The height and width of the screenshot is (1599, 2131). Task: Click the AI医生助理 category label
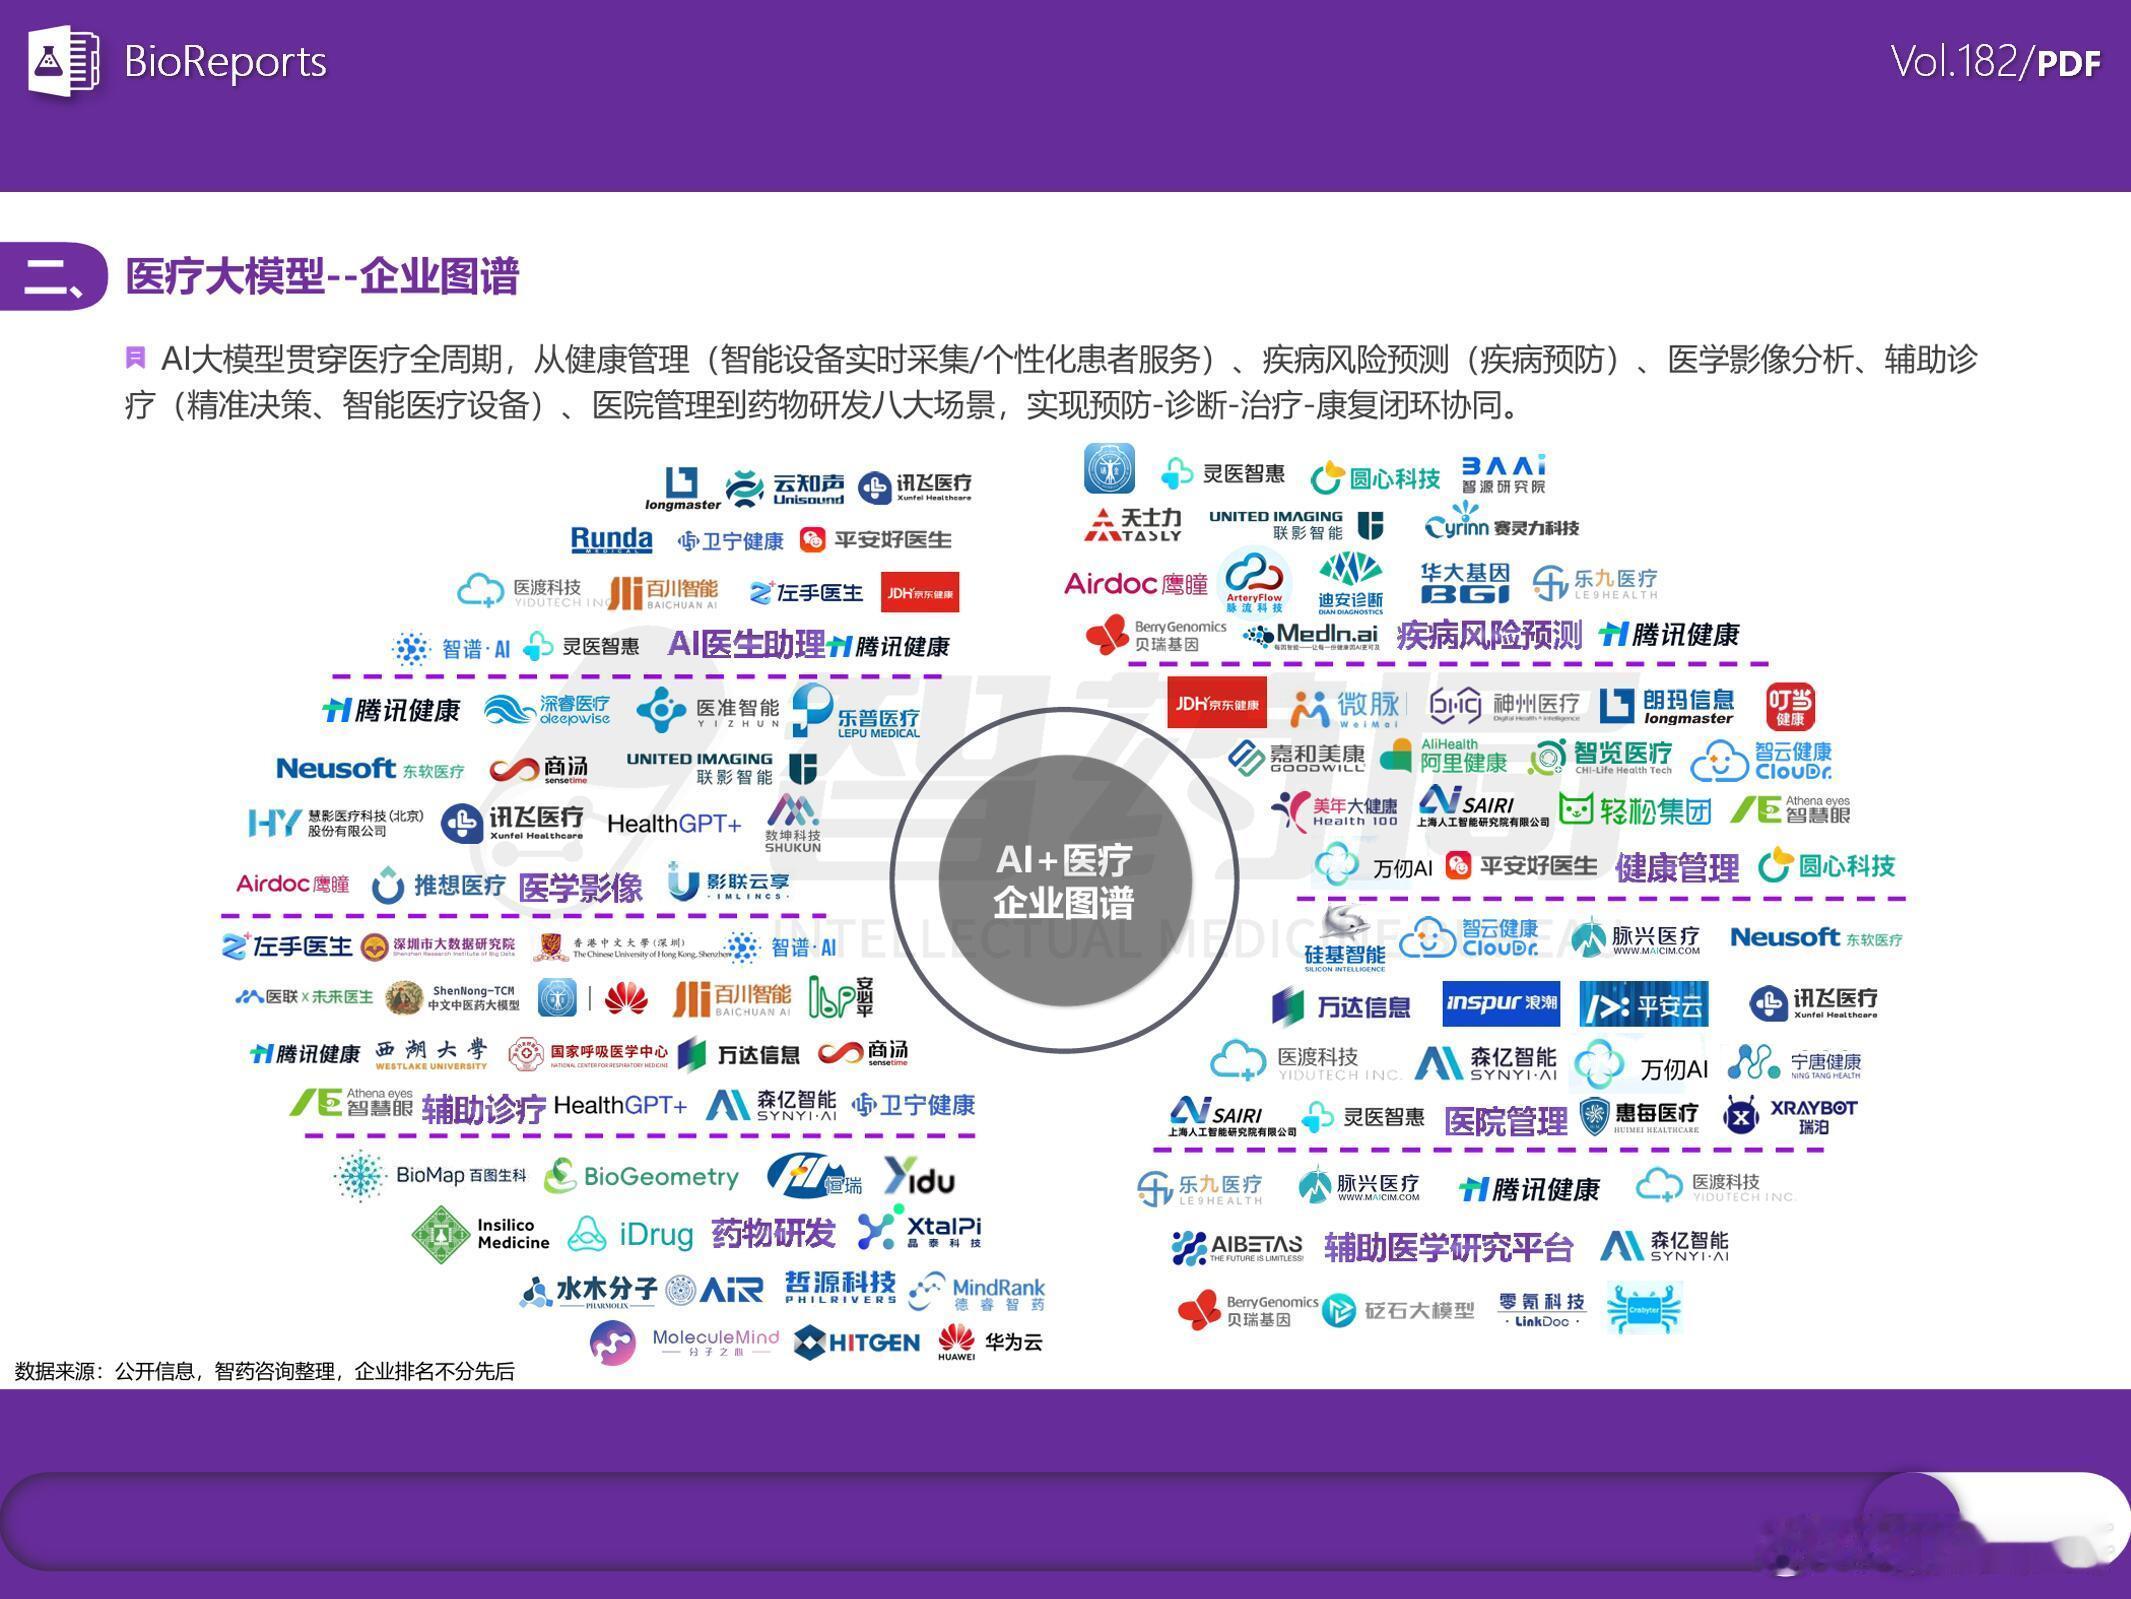click(746, 644)
